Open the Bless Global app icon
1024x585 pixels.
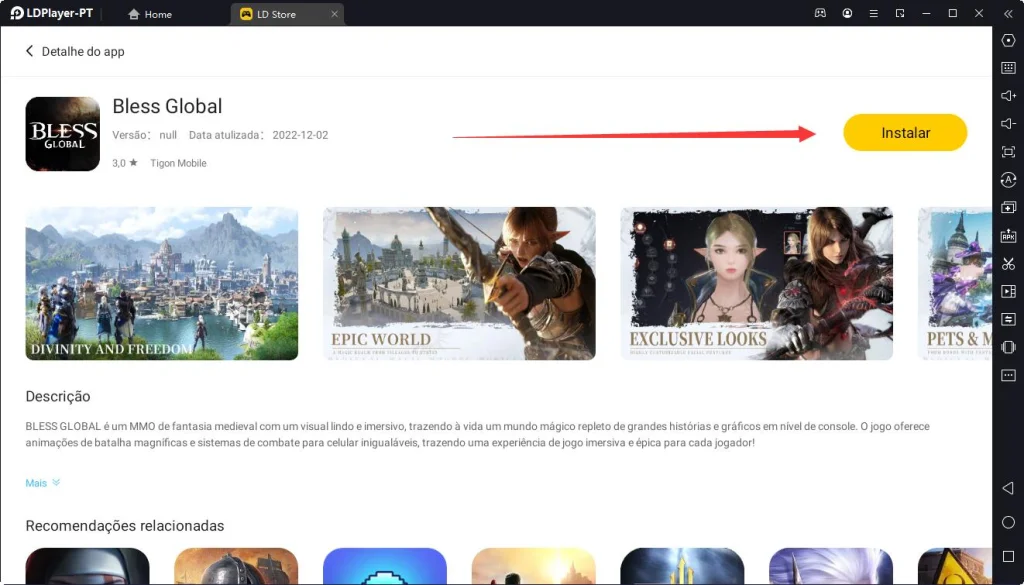click(x=63, y=134)
